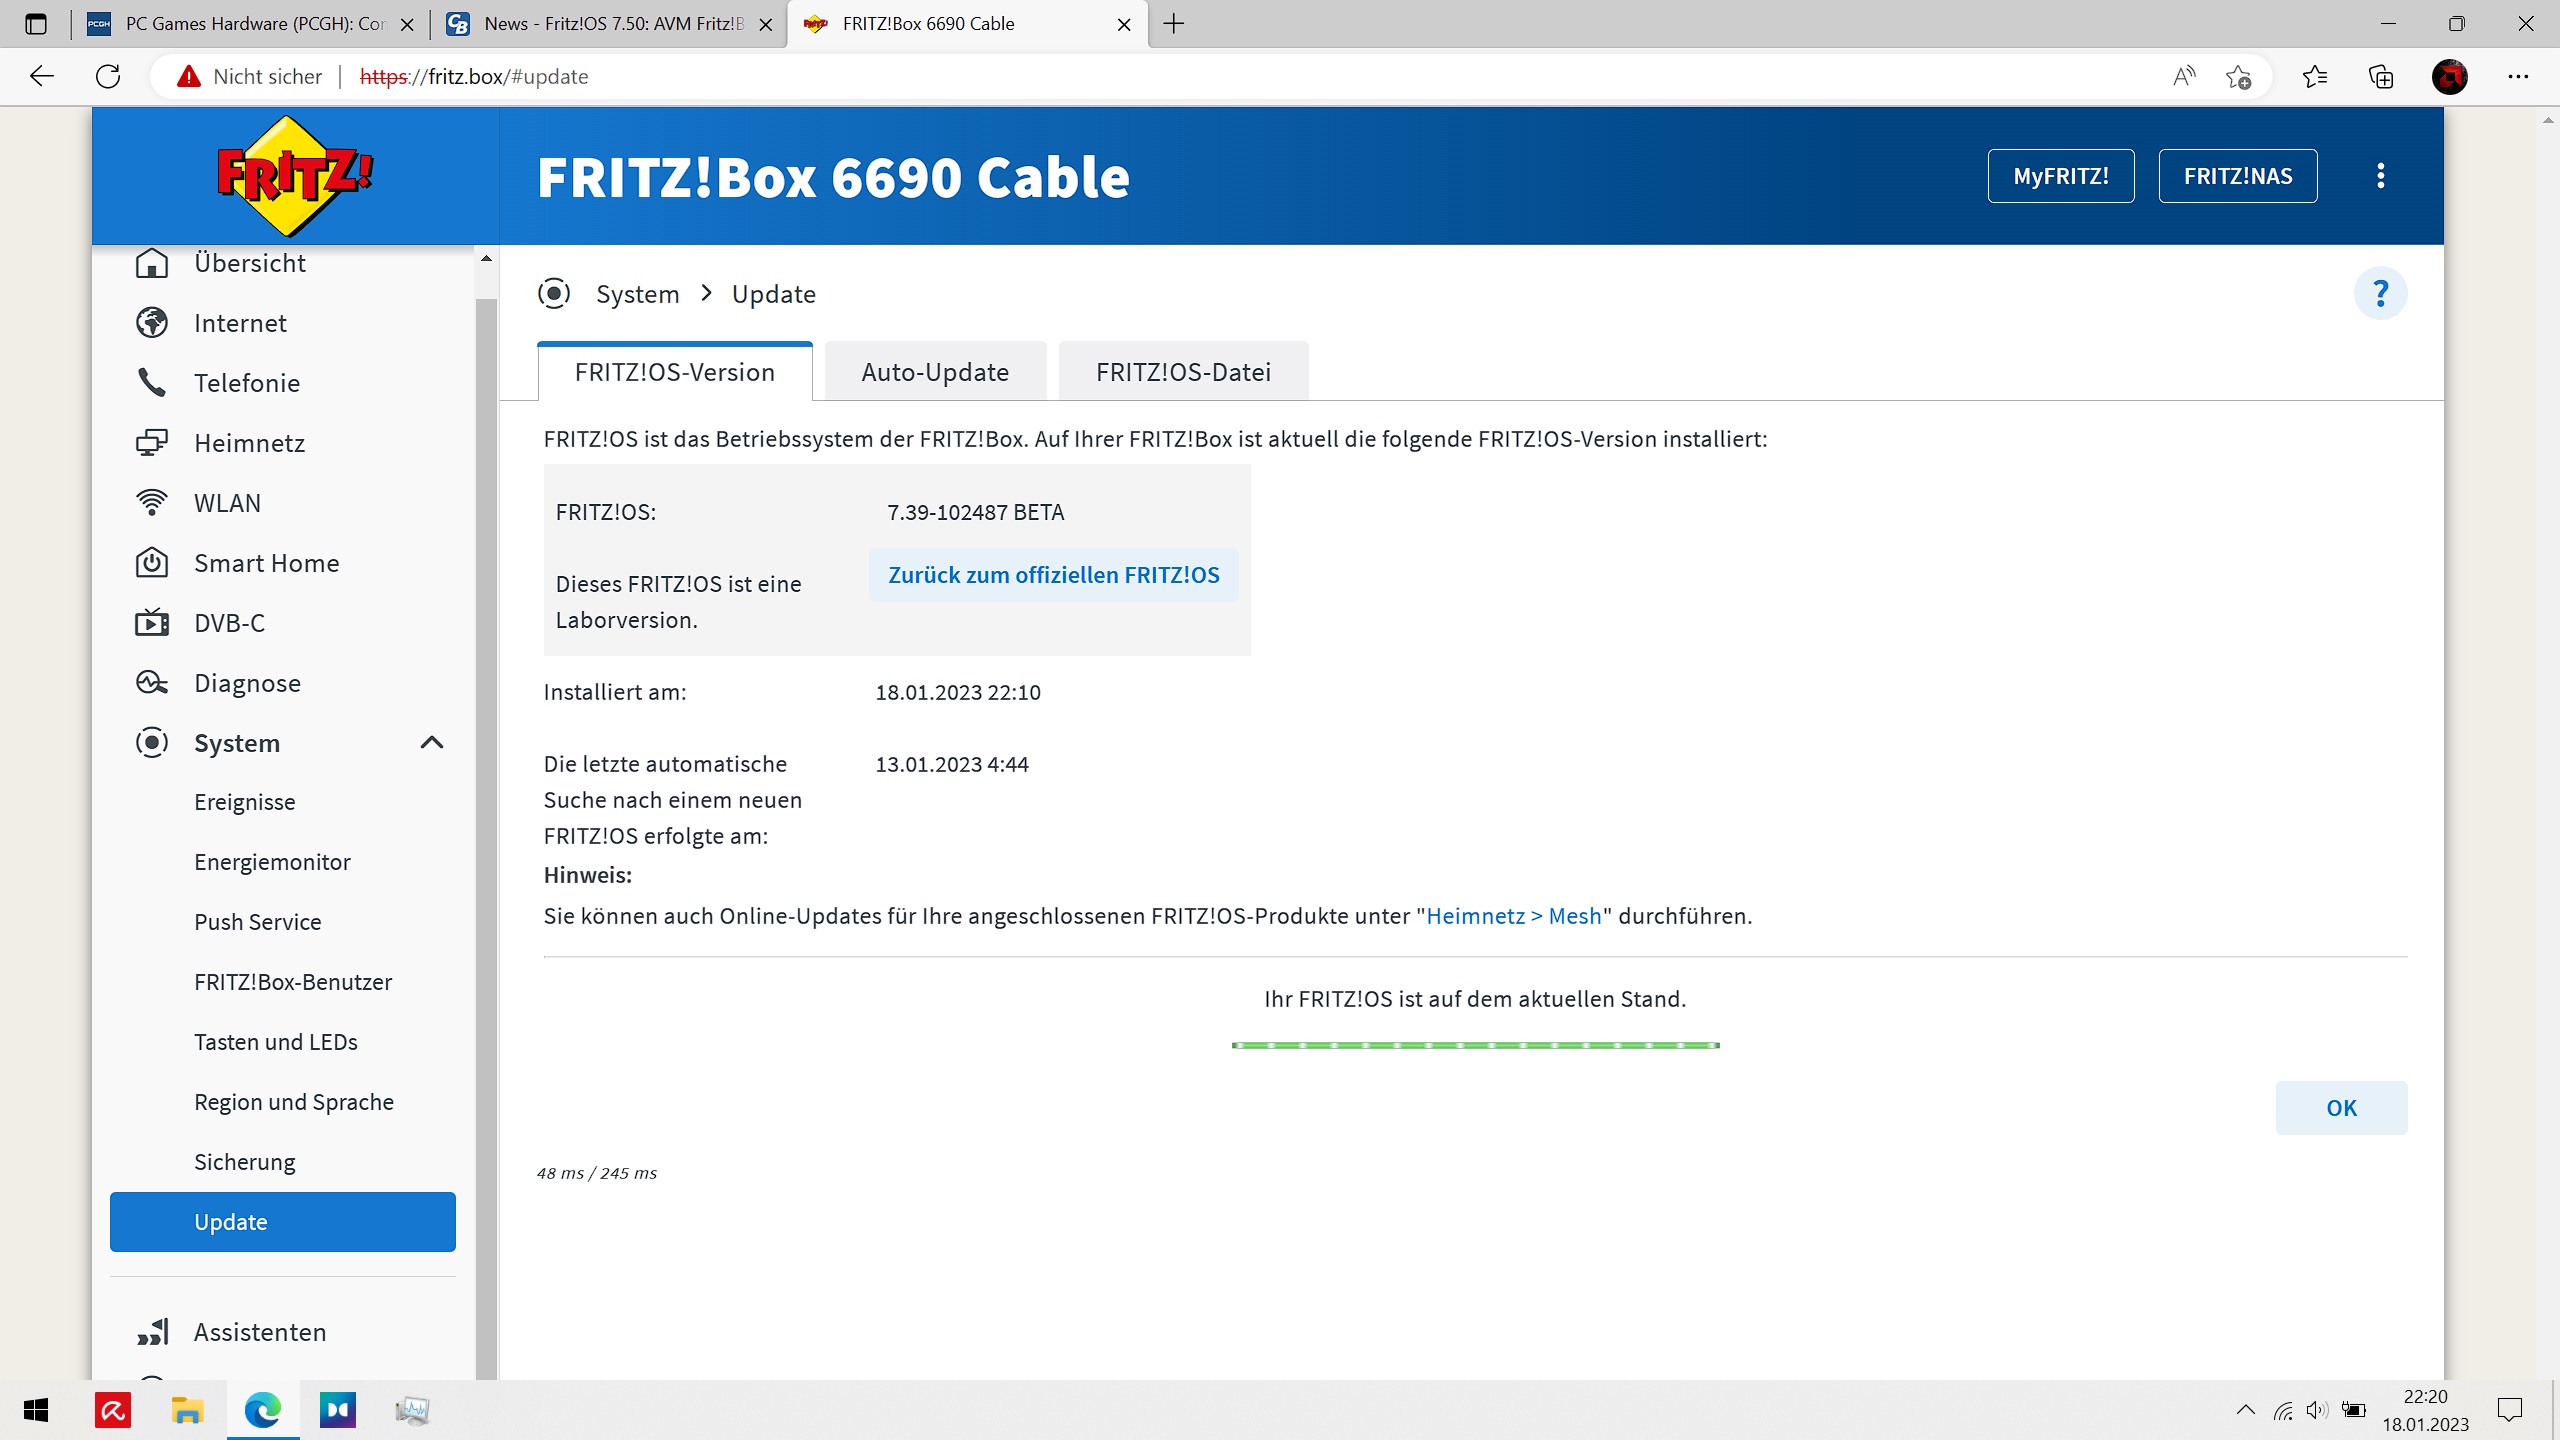The width and height of the screenshot is (2560, 1440).
Task: Open Sicherung in the System submenu
Action: pos(245,1162)
